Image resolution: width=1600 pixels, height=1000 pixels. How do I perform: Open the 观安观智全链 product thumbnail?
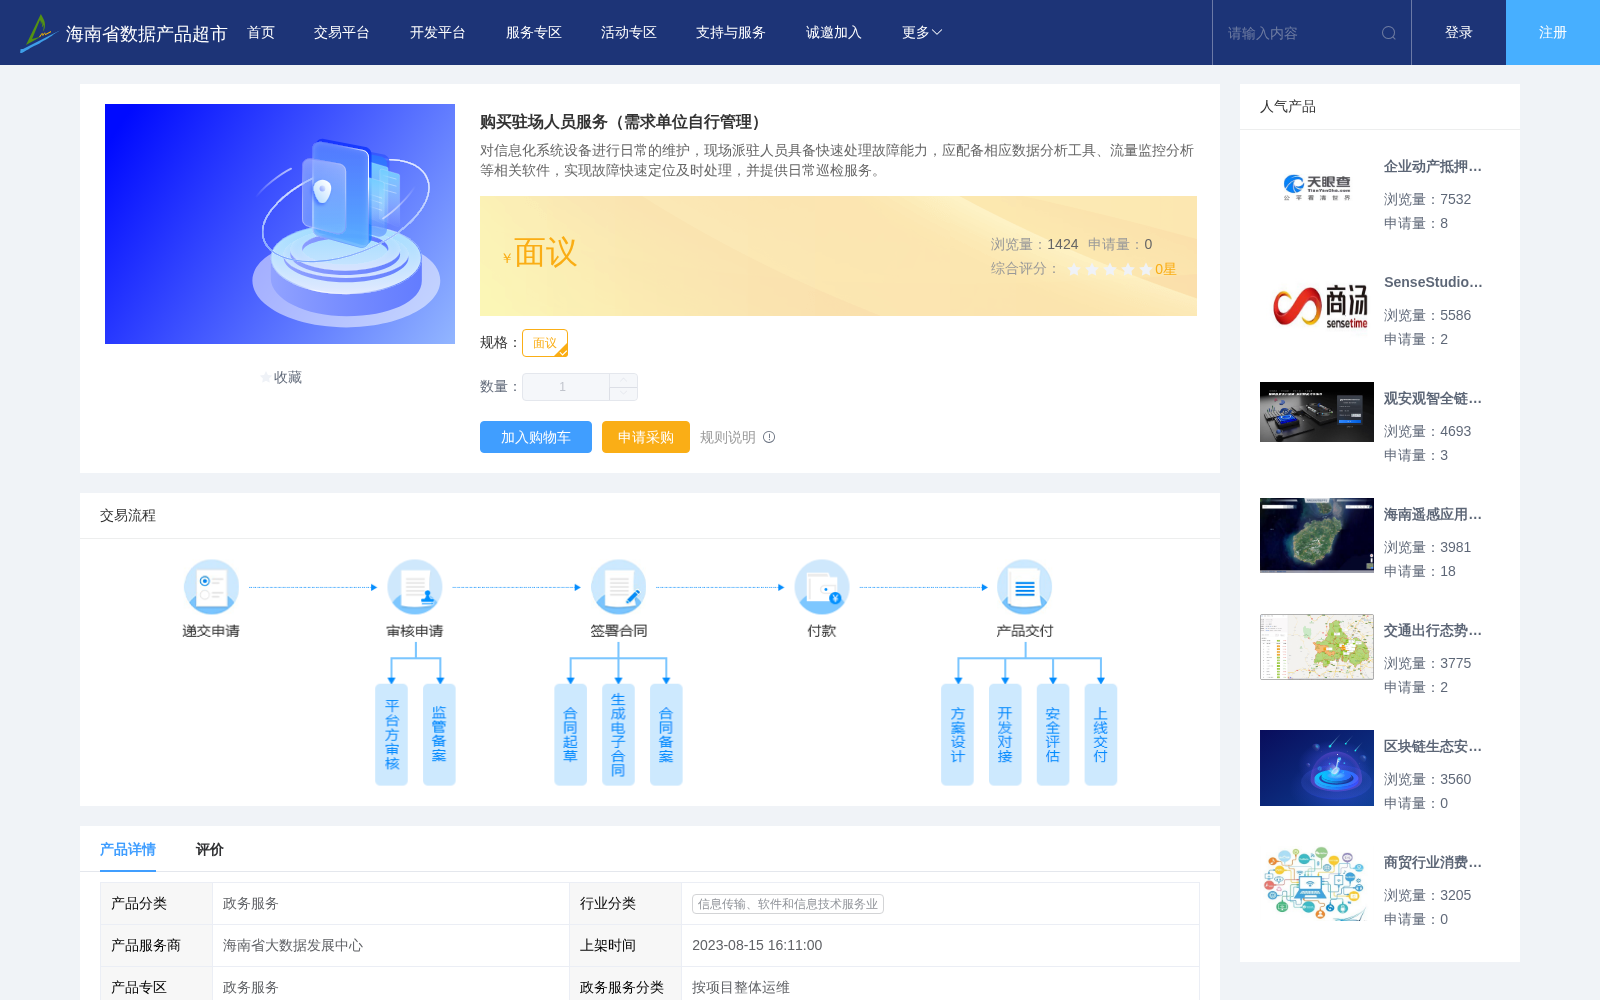point(1317,412)
